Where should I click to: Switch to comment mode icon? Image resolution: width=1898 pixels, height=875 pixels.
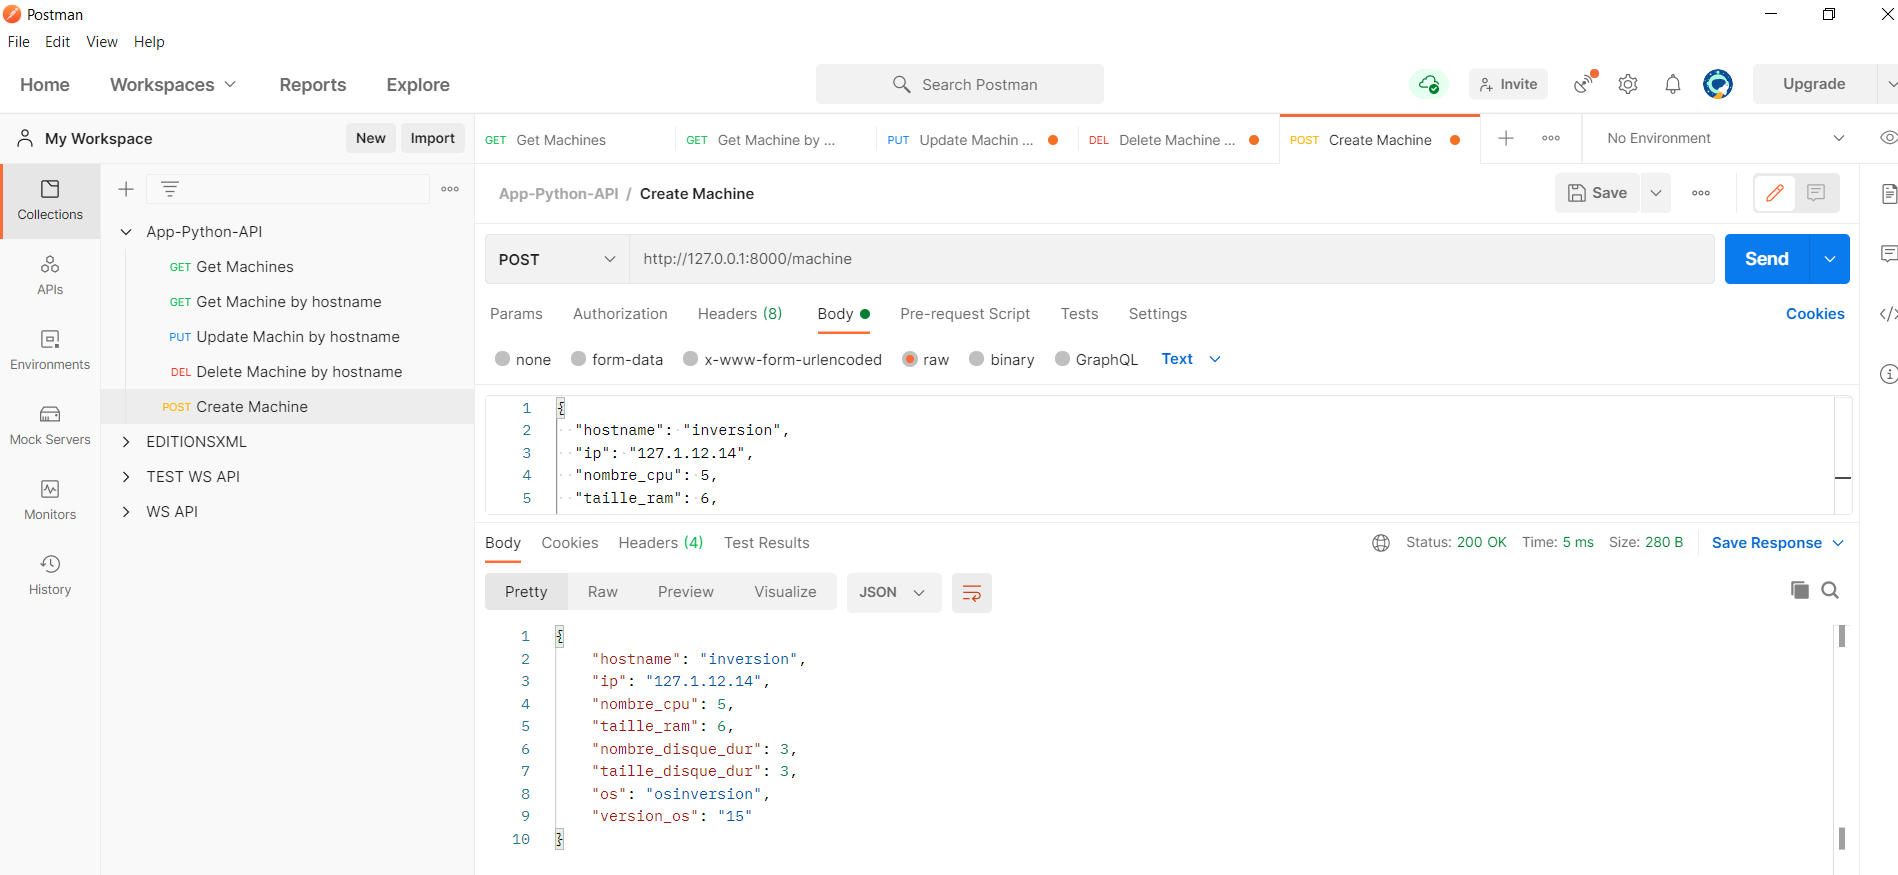click(x=1816, y=193)
